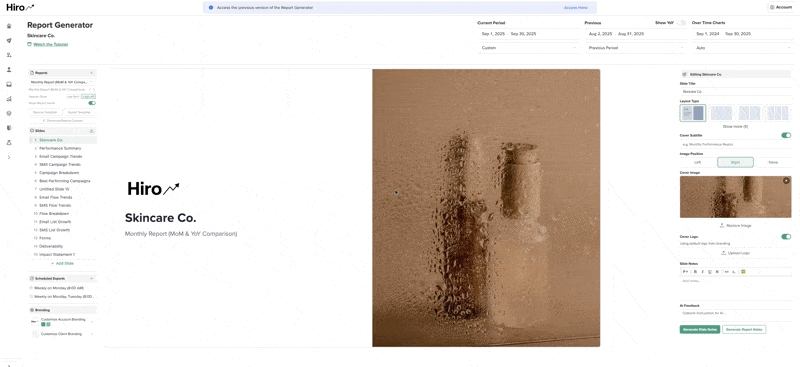Click the Hiro logo in header
800x367 pixels.
click(20, 7)
